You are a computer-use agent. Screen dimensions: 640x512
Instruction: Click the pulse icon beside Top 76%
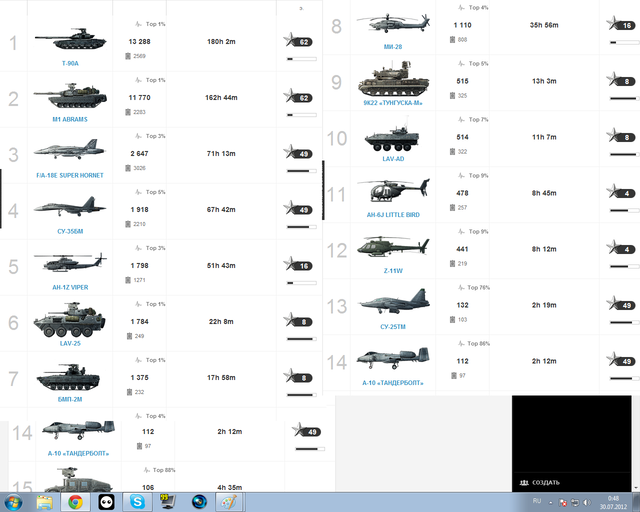461,287
